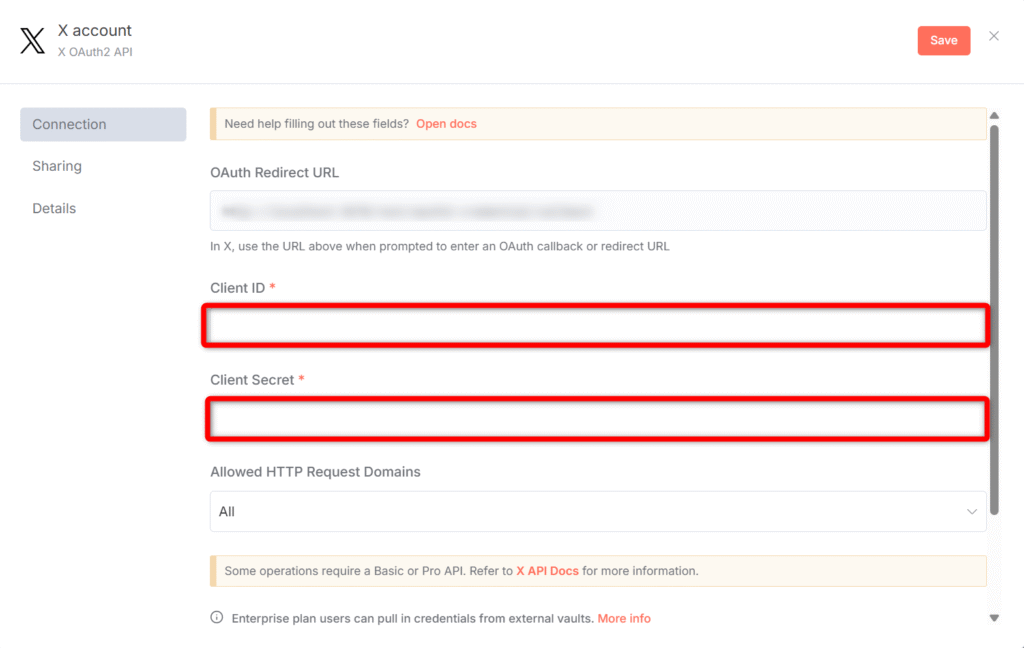Select the OAuth Redirect URL field

click(598, 210)
